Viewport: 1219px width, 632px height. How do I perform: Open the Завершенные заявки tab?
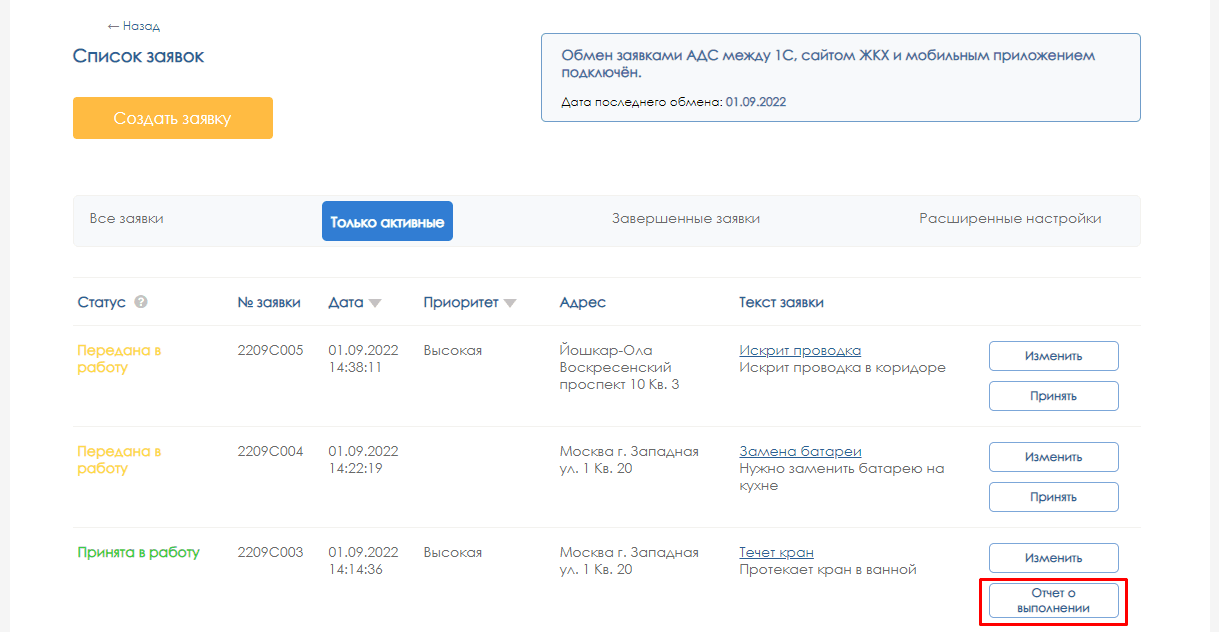click(x=685, y=218)
